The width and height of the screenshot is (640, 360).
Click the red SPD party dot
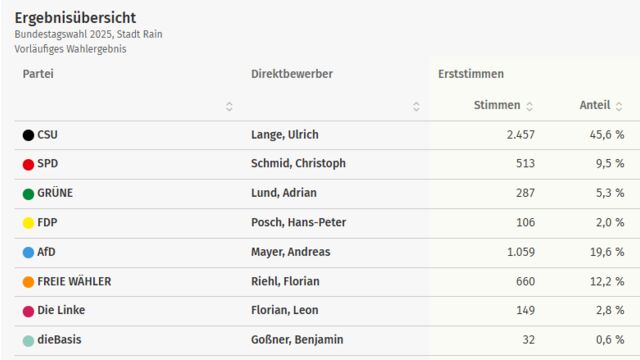tap(28, 164)
